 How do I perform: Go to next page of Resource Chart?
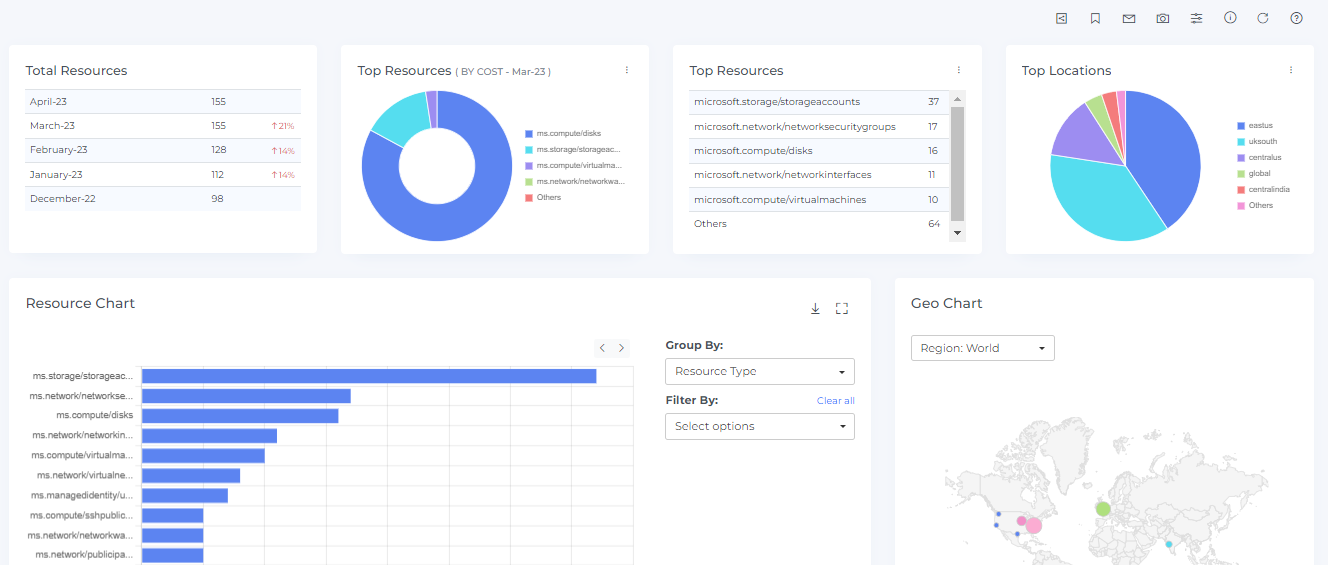tap(622, 348)
